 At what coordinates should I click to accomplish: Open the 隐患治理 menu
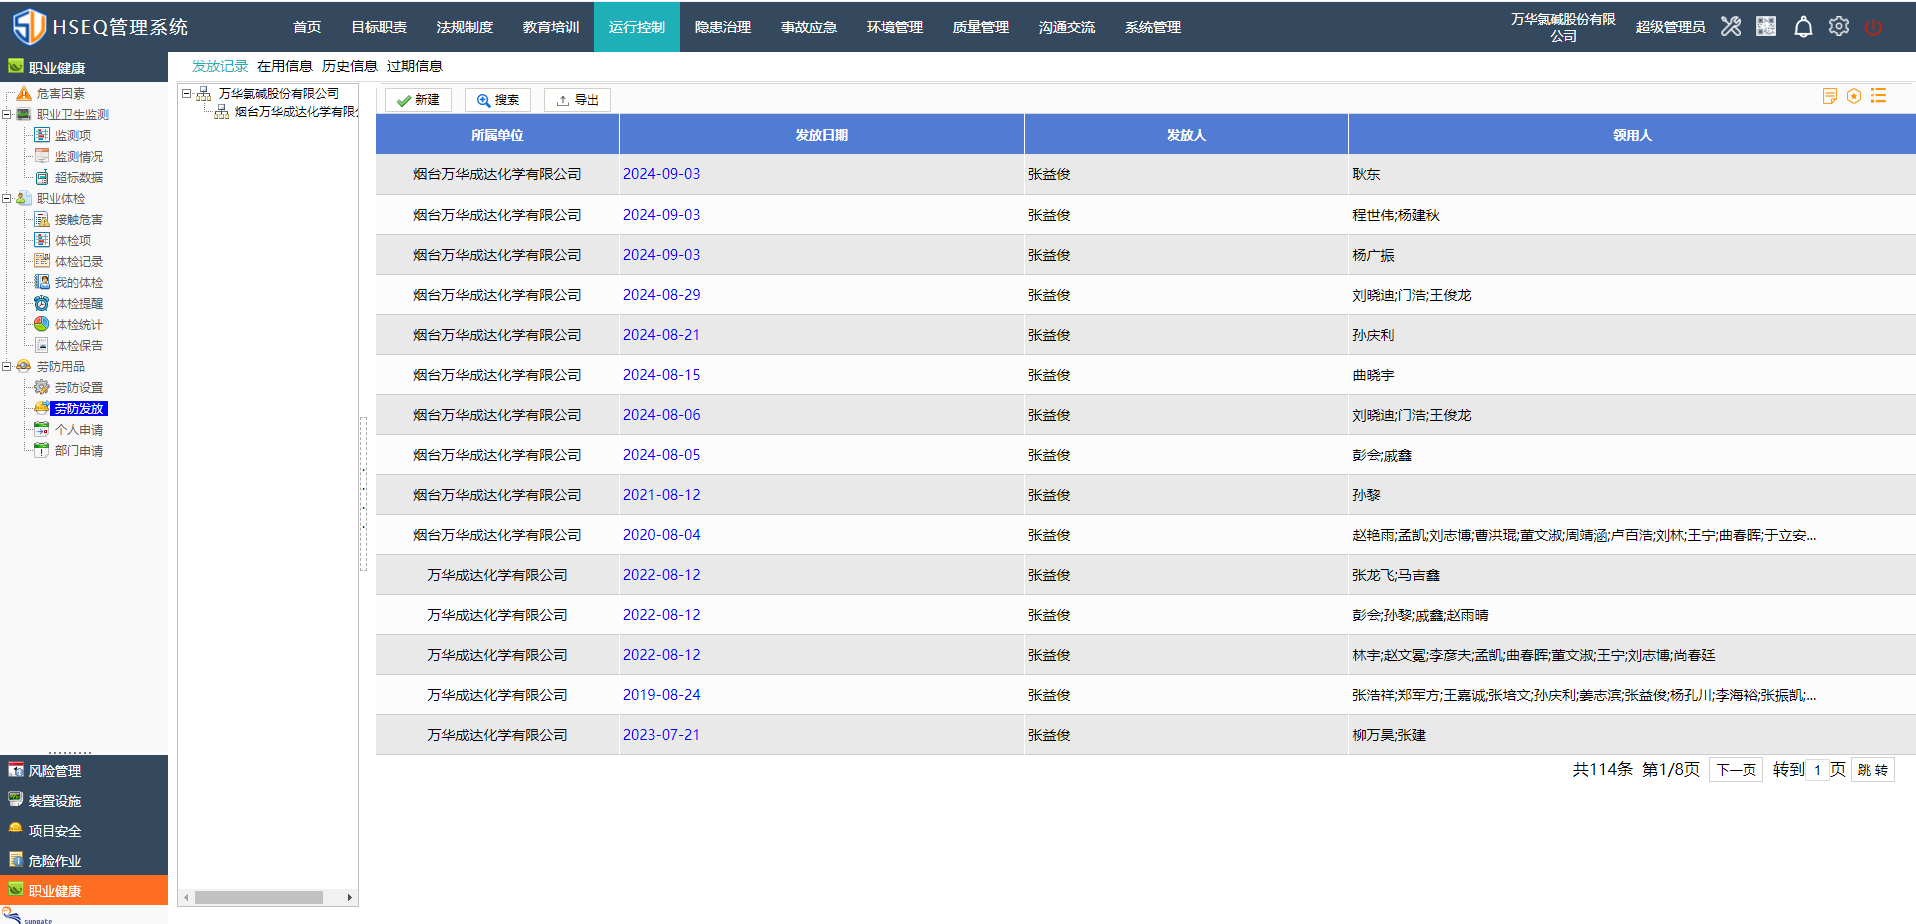[x=723, y=27]
